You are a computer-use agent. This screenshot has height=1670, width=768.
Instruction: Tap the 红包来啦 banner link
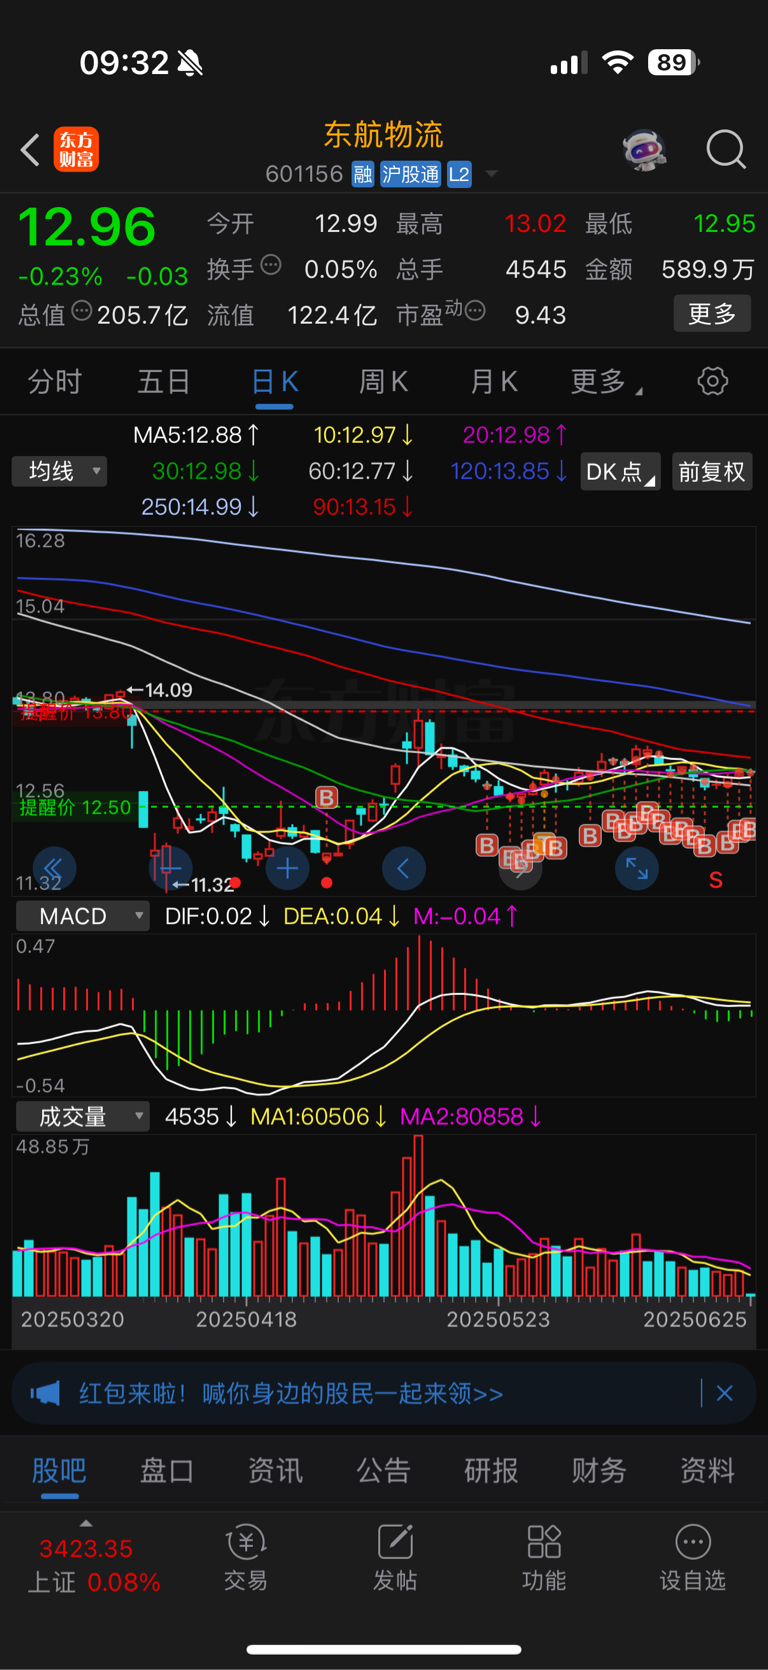pyautogui.click(x=291, y=1393)
